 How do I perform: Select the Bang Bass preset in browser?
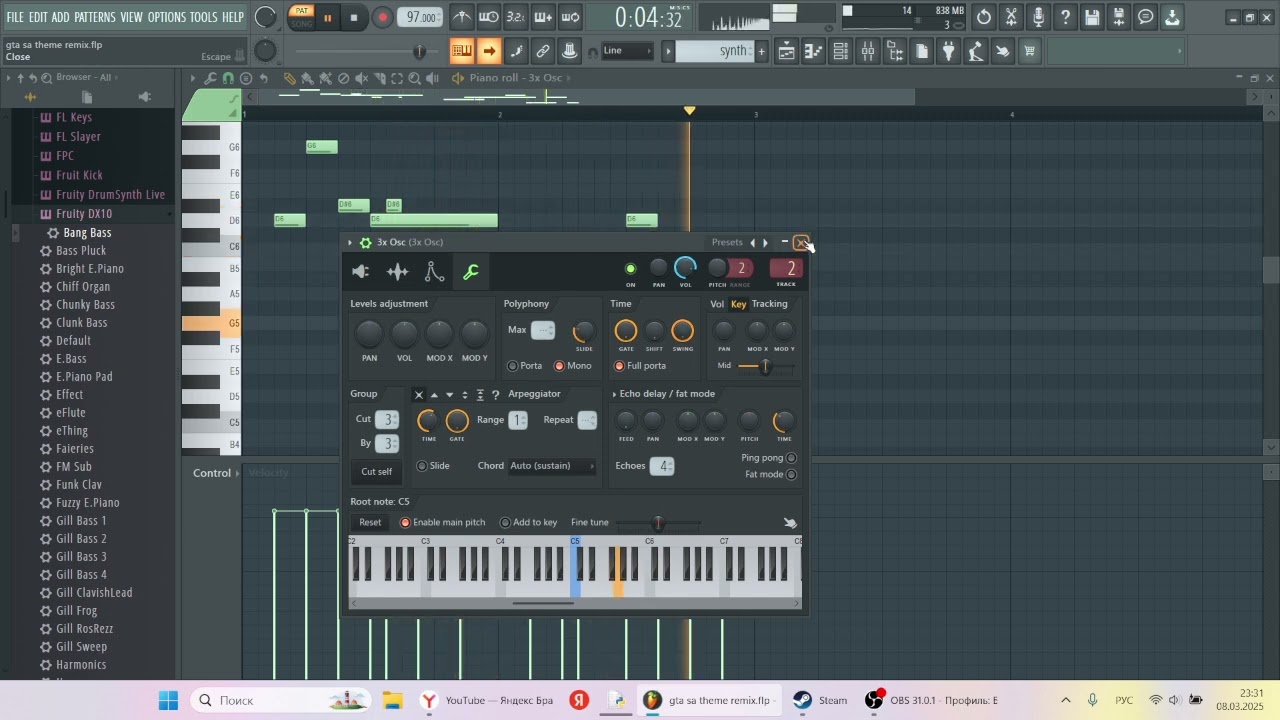click(87, 233)
